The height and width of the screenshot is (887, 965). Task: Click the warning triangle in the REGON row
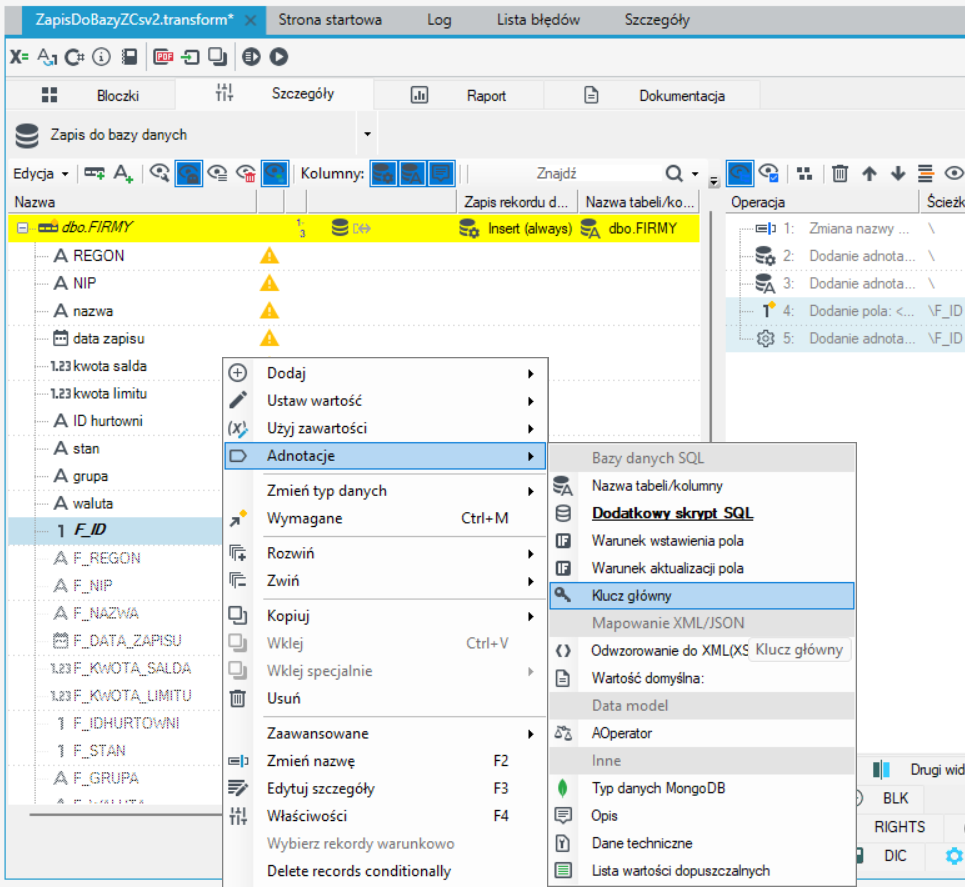(x=270, y=256)
